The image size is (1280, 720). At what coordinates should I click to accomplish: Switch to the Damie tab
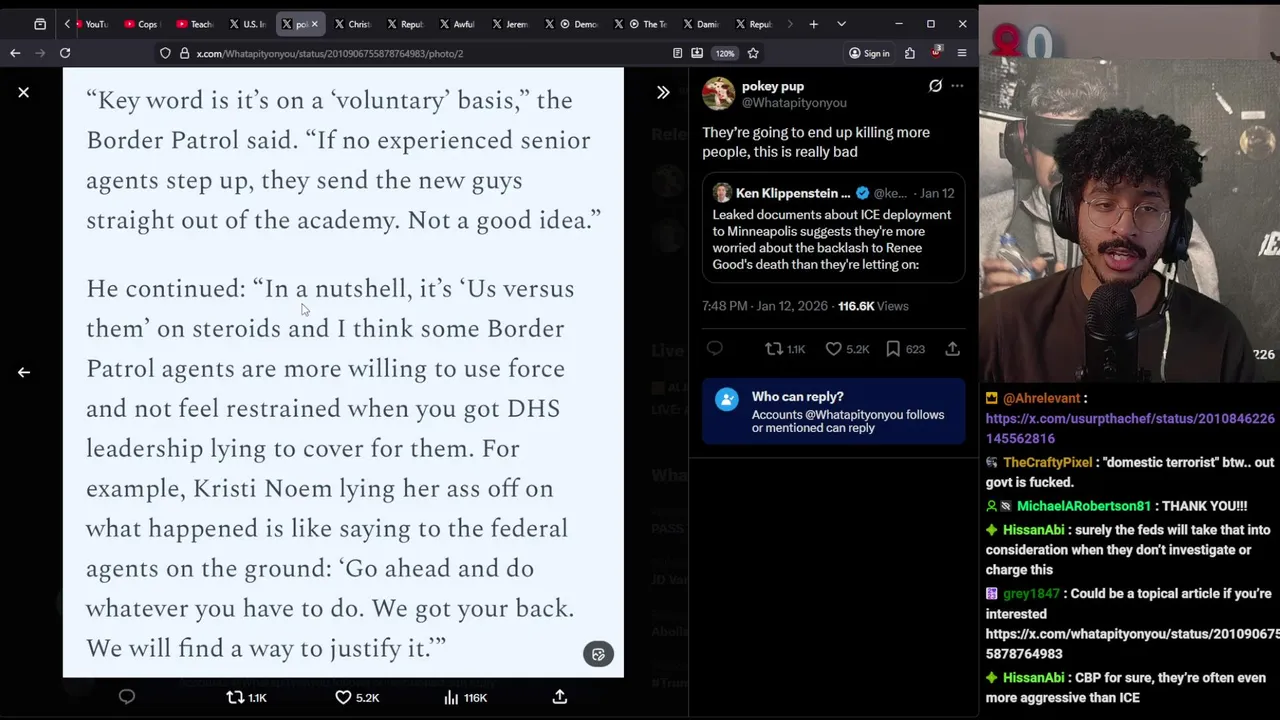pyautogui.click(x=699, y=24)
